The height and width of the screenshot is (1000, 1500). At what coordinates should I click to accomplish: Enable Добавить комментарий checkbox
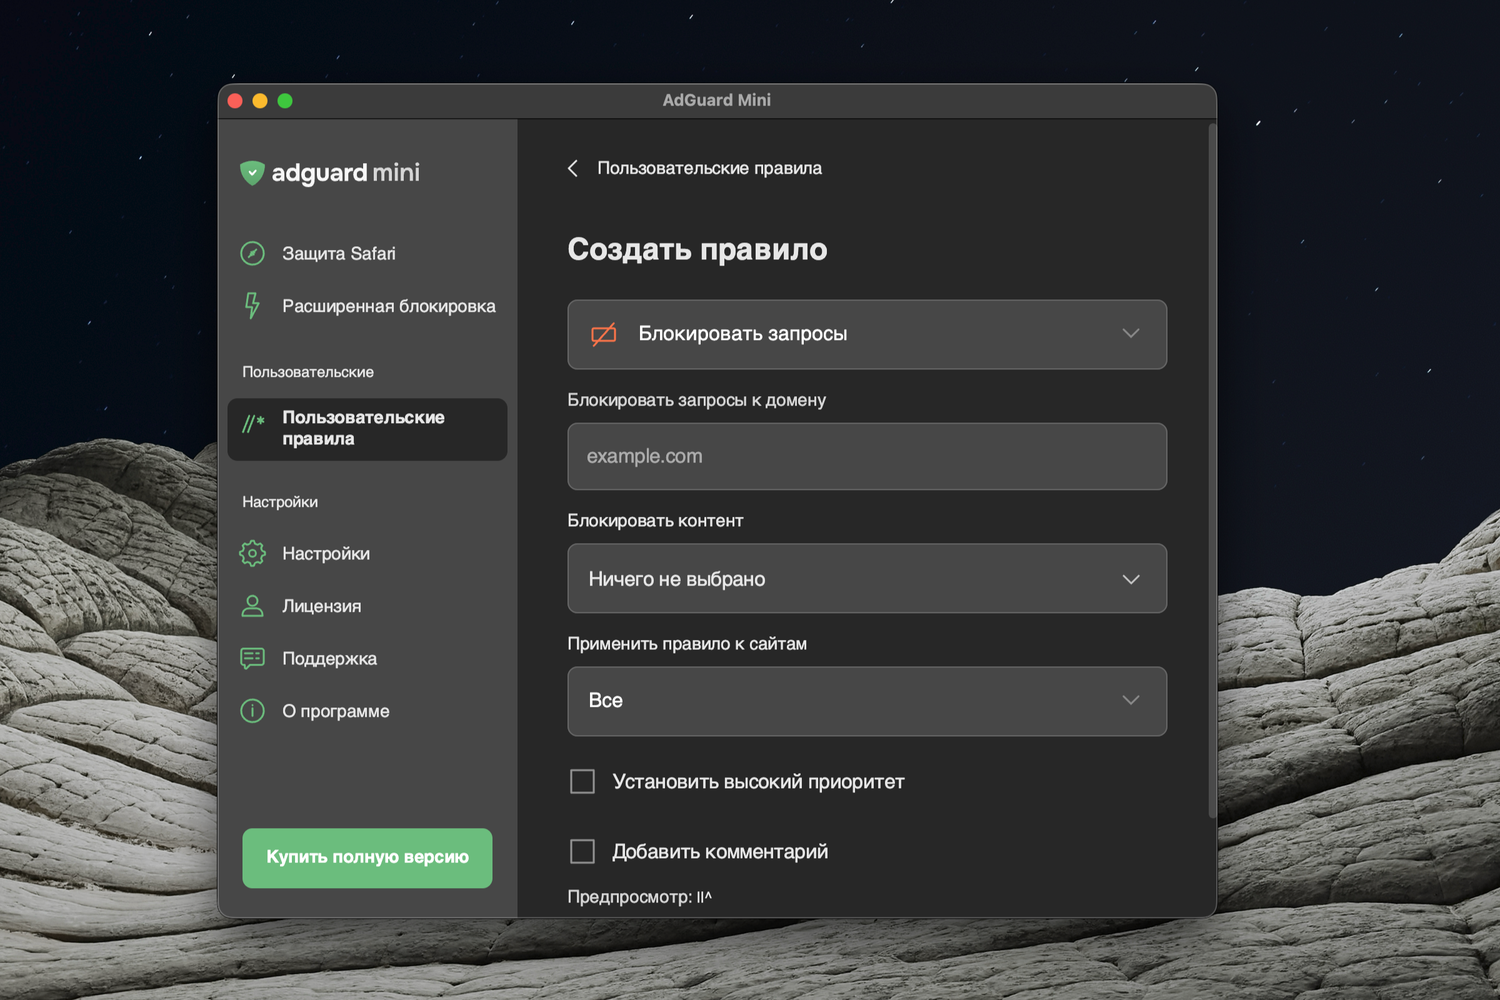click(x=582, y=851)
